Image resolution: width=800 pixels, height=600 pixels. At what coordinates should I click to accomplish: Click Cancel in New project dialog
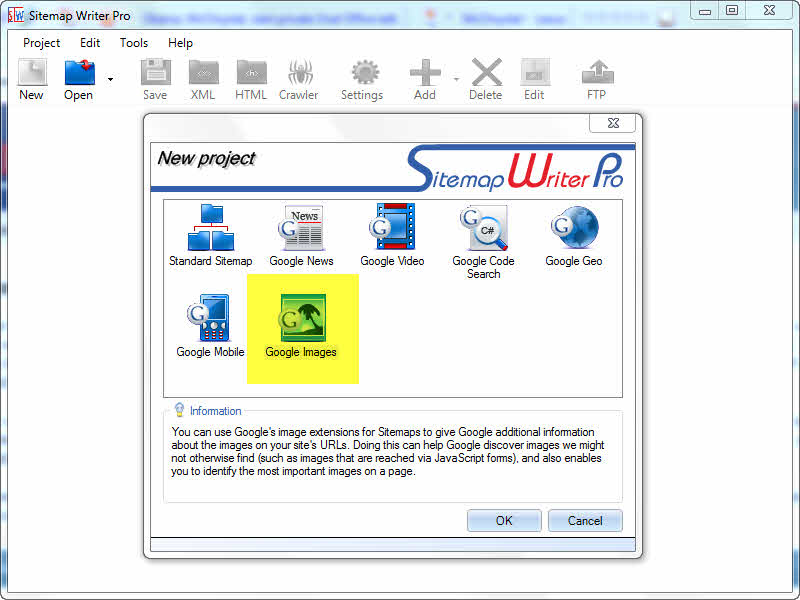tap(585, 520)
